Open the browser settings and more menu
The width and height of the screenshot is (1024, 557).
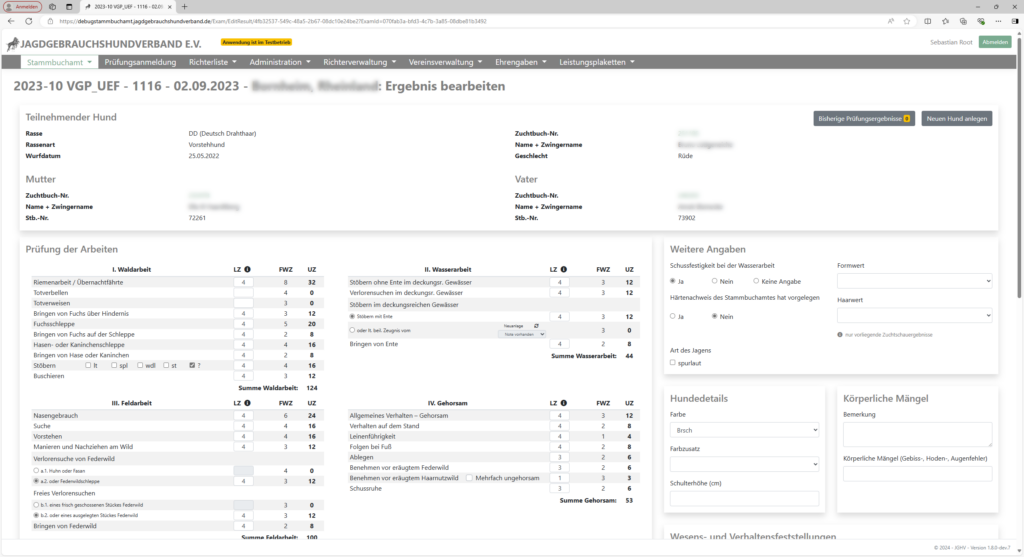click(998, 21)
